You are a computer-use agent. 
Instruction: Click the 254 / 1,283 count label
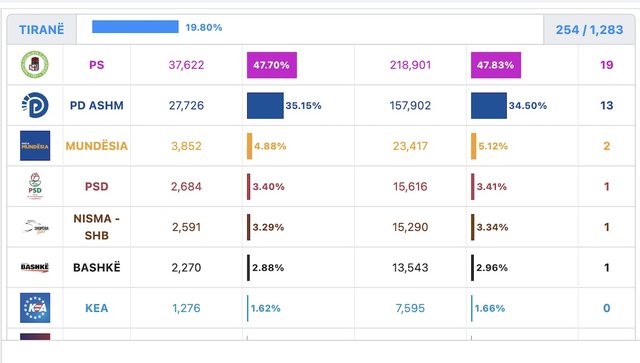tap(589, 29)
